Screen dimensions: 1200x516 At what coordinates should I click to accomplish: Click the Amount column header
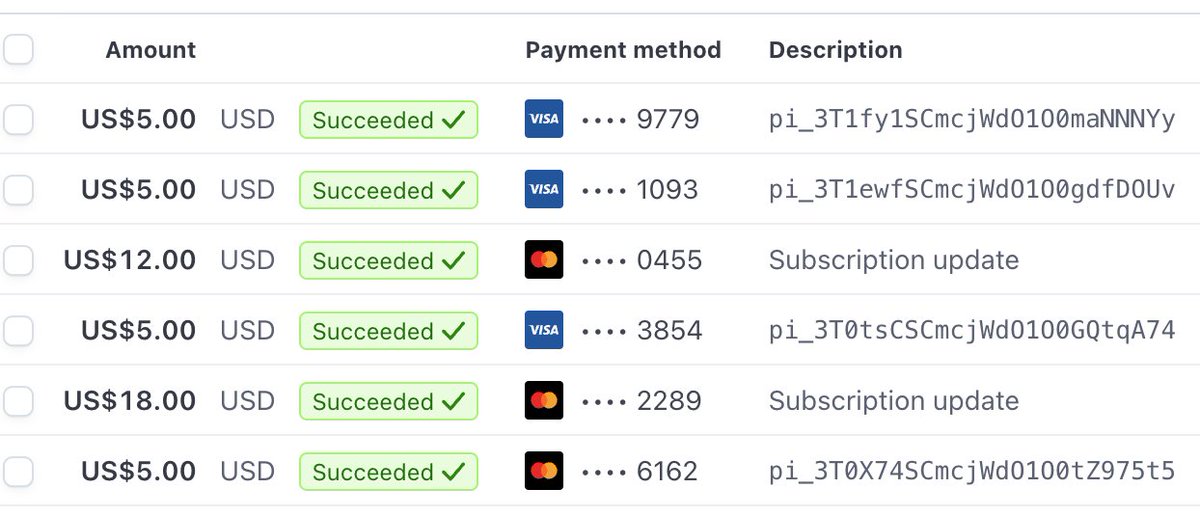pyautogui.click(x=151, y=50)
